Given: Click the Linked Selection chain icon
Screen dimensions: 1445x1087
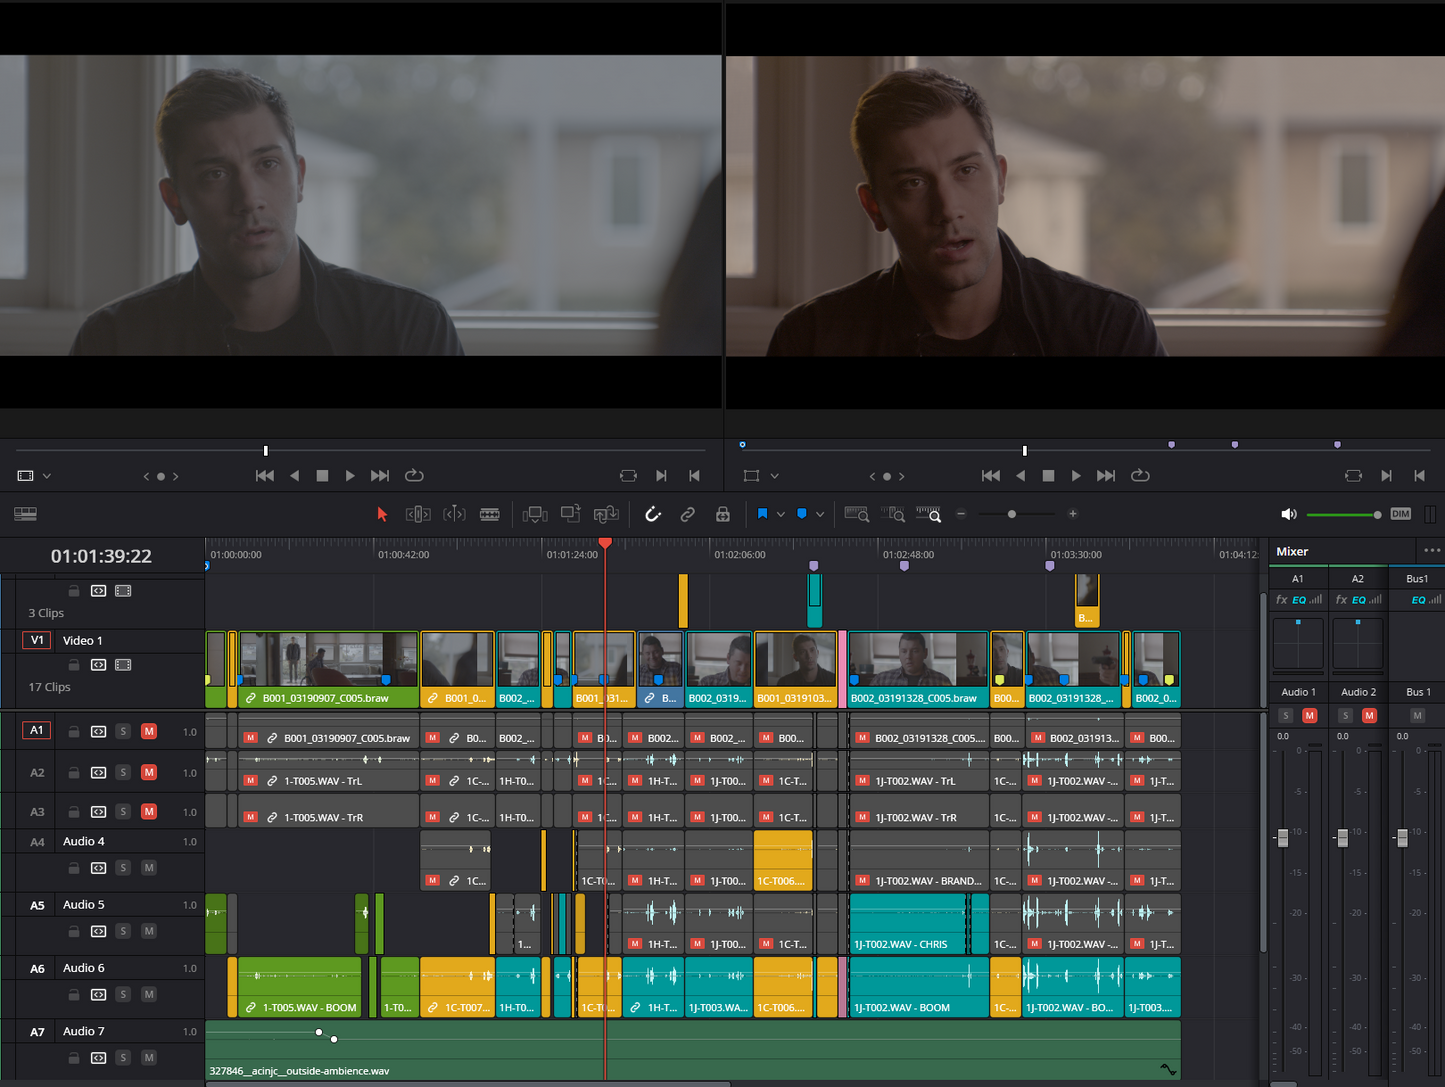Looking at the screenshot, I should [x=688, y=514].
